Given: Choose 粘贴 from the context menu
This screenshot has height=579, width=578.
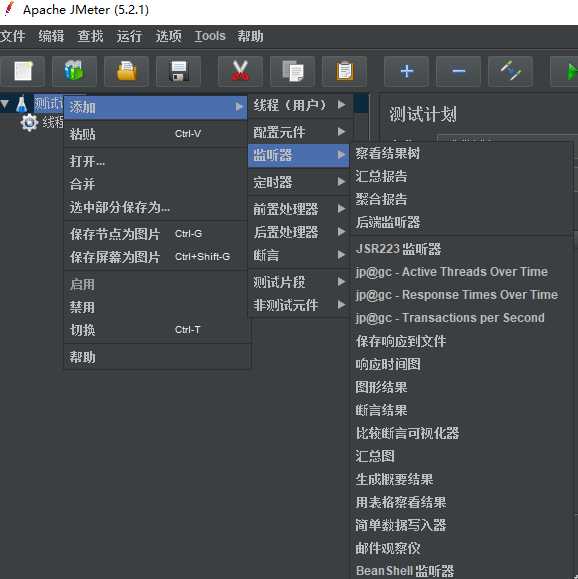Looking at the screenshot, I should point(155,134).
